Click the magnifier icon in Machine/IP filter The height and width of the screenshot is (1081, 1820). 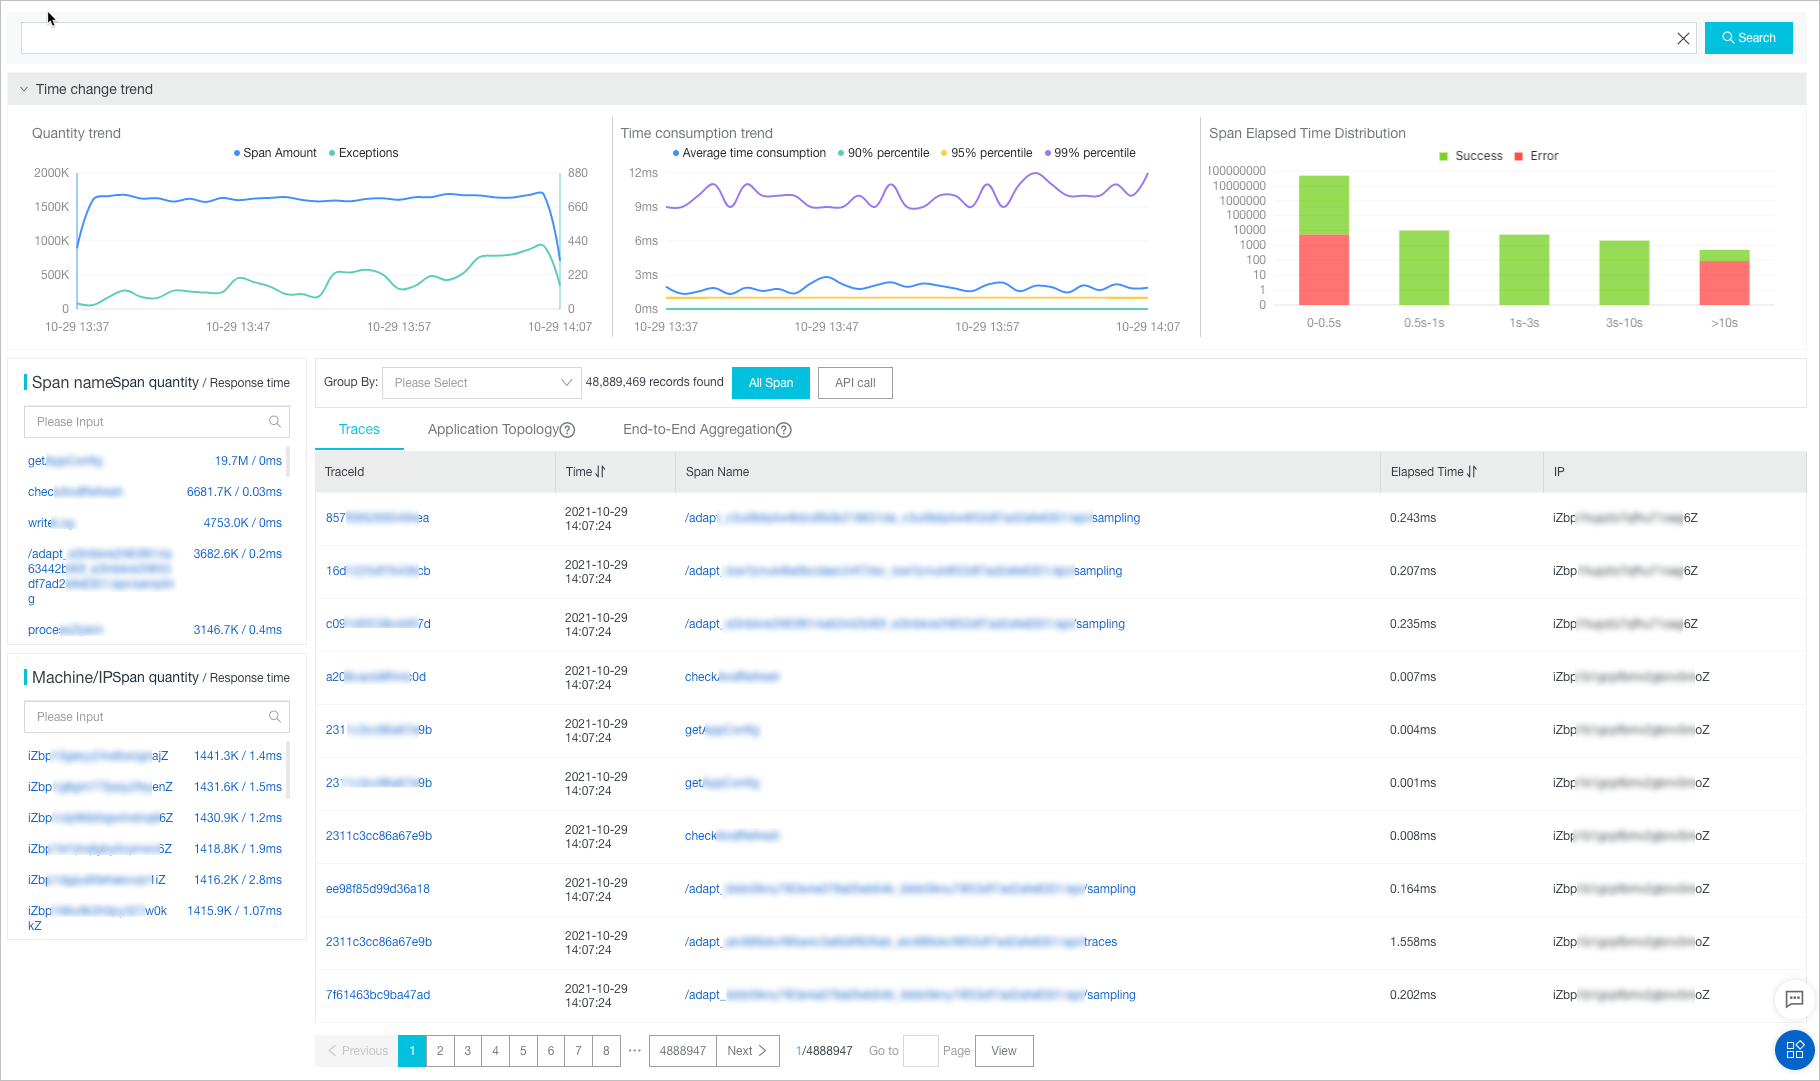(274, 716)
